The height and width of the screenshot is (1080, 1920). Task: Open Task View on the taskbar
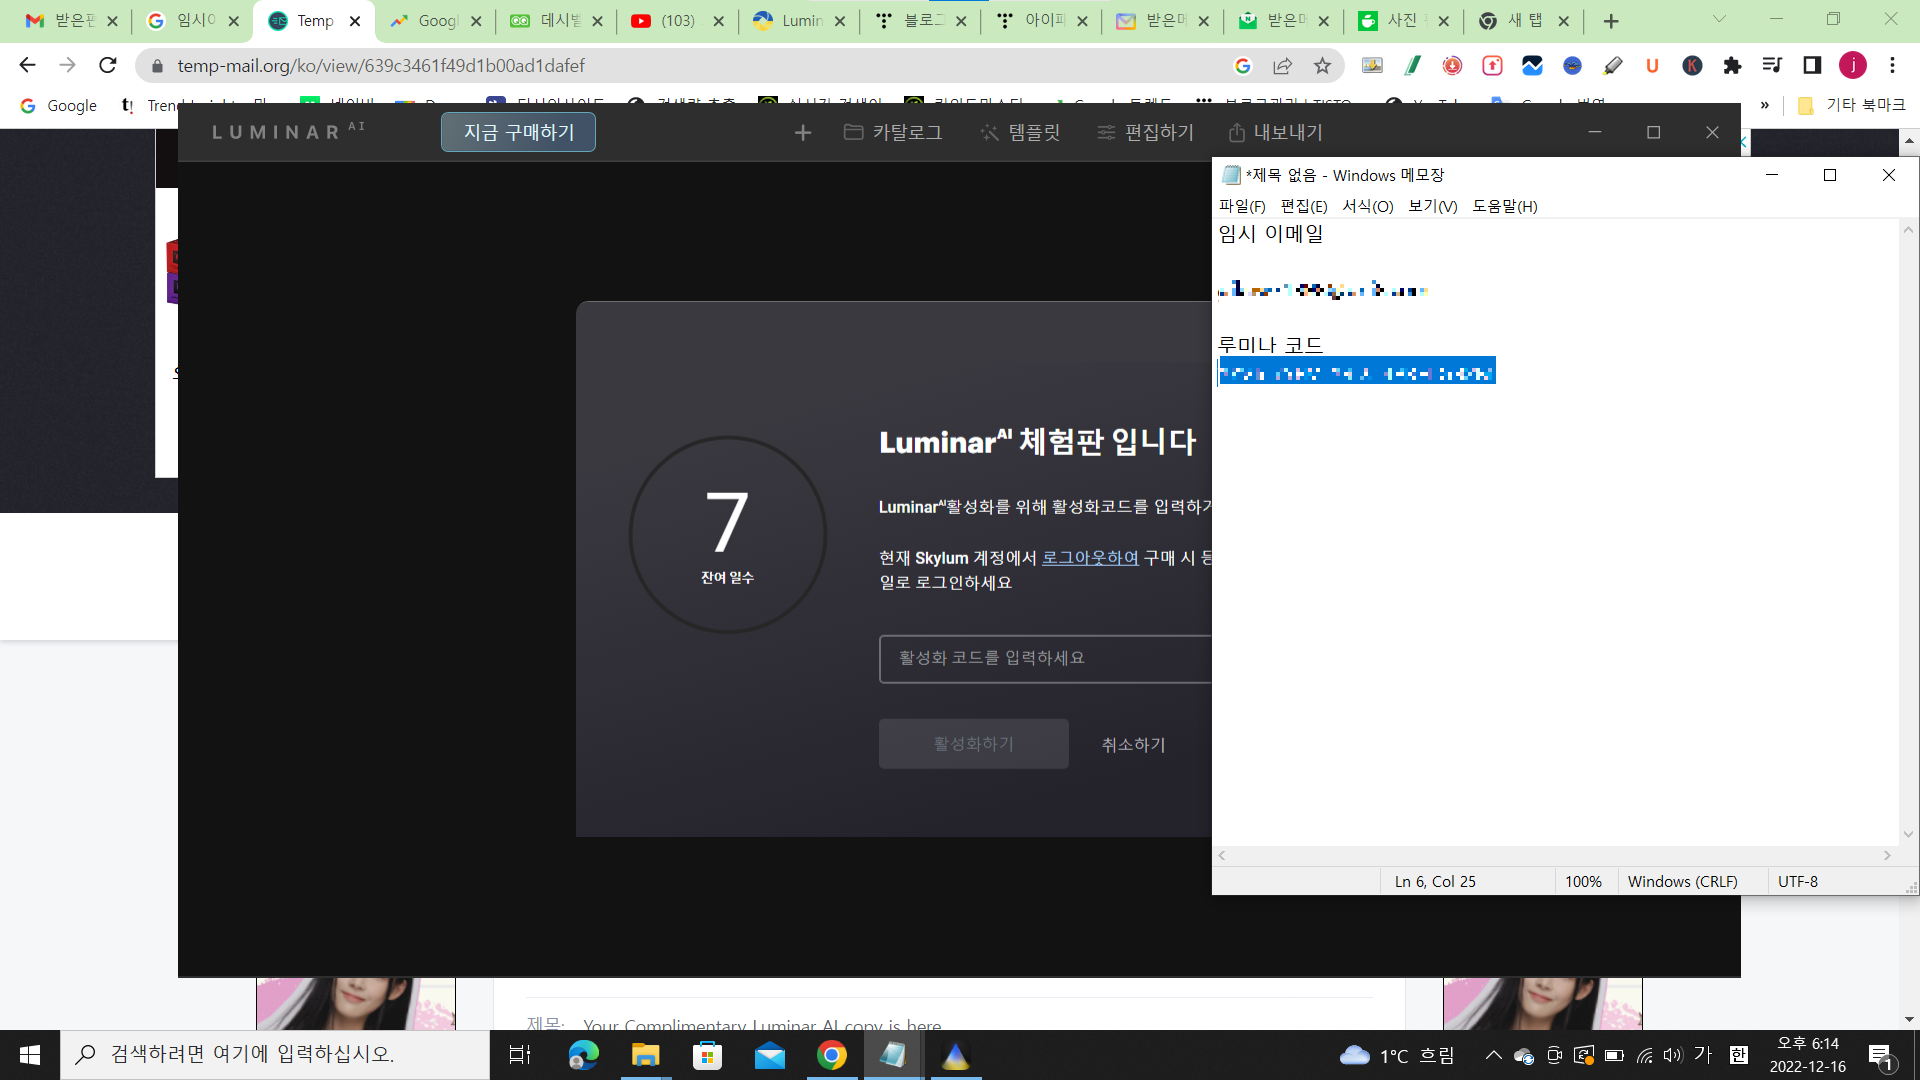(519, 1055)
